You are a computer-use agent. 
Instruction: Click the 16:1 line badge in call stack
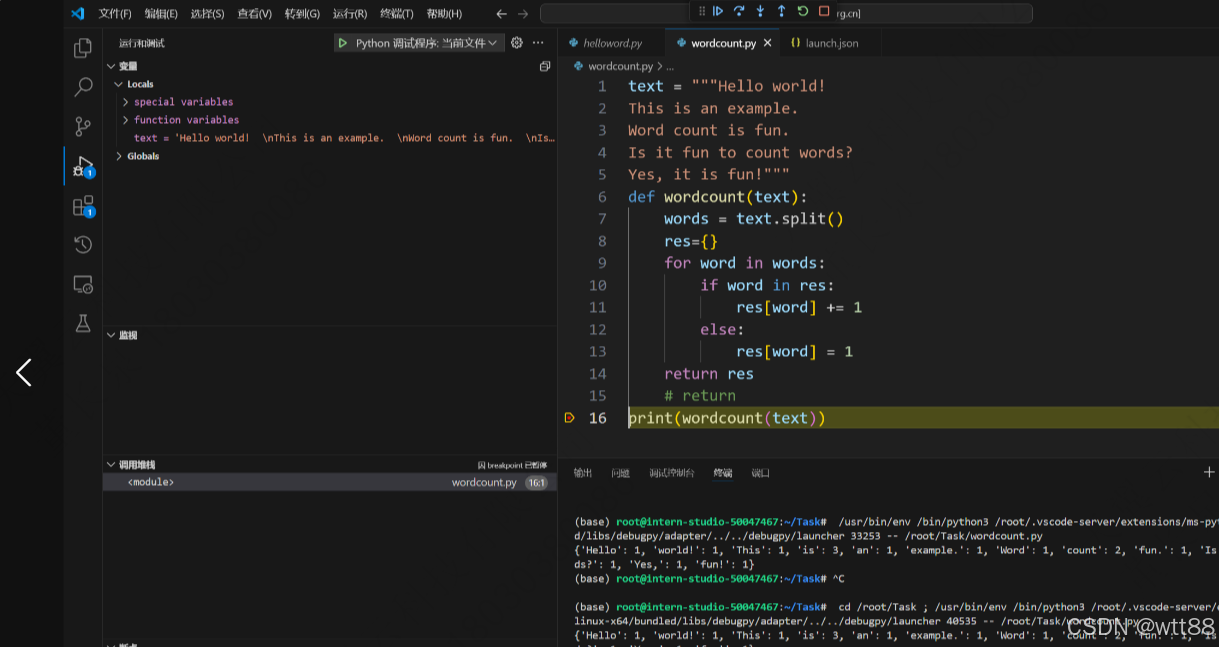(x=536, y=482)
